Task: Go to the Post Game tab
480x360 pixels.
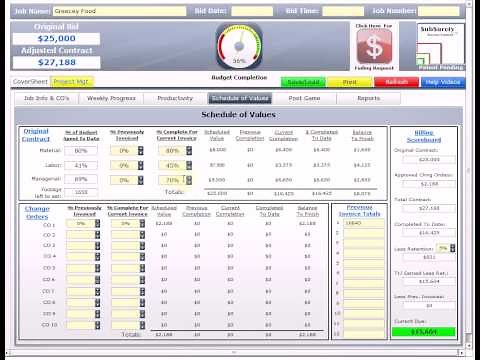Action: click(304, 98)
